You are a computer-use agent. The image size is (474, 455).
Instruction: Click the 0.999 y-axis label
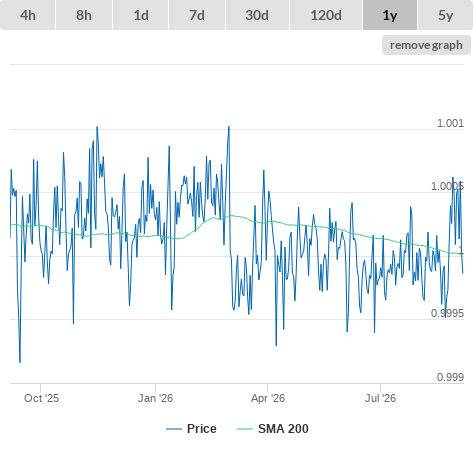pyautogui.click(x=450, y=377)
